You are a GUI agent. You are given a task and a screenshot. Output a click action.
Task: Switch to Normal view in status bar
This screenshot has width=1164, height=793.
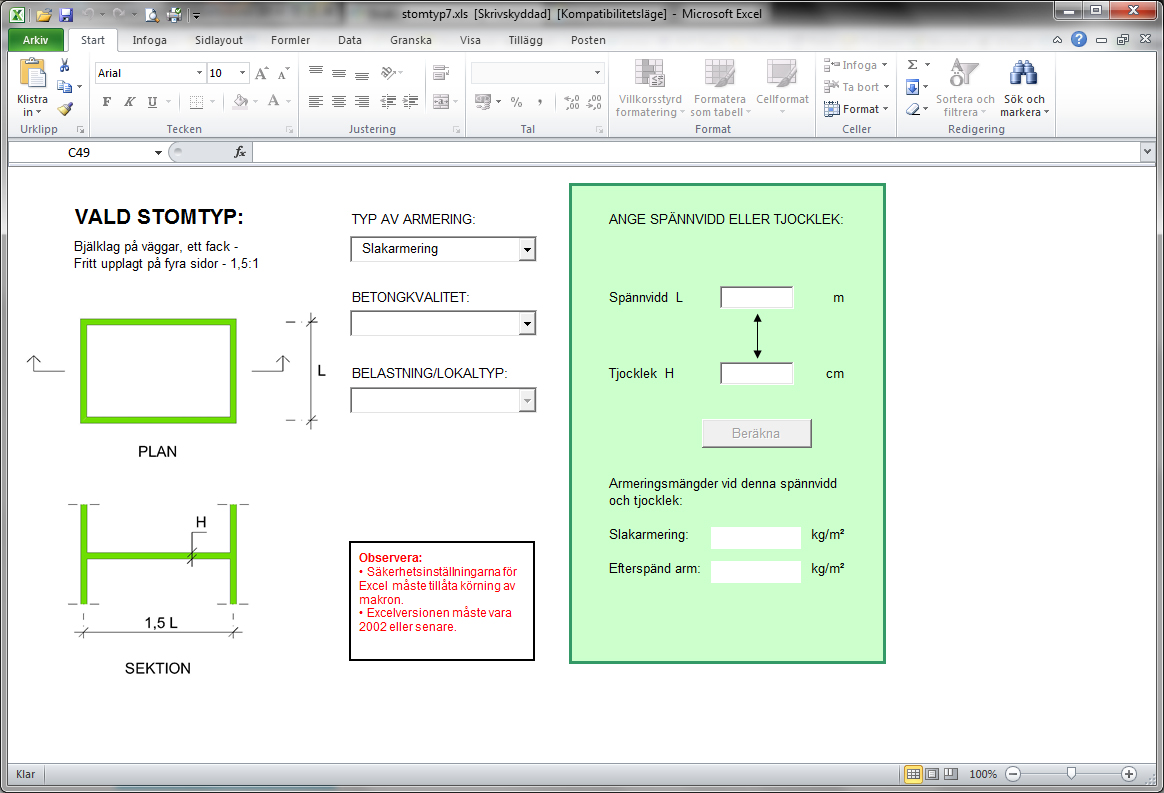click(x=913, y=774)
